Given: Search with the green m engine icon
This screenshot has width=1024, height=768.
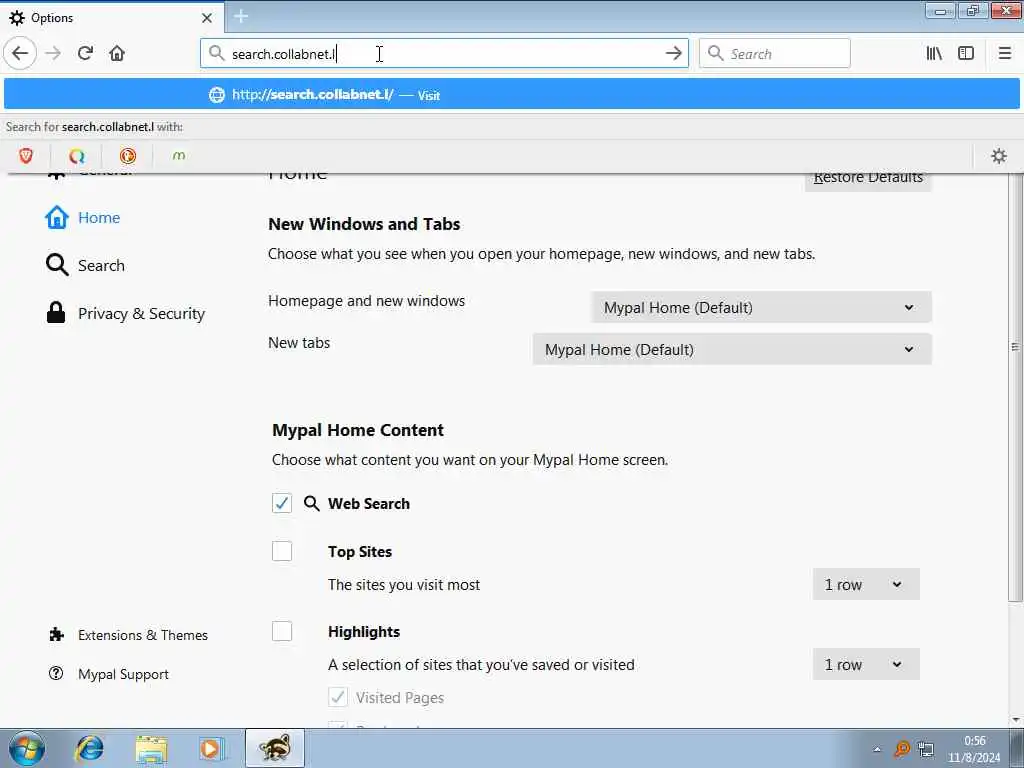Looking at the screenshot, I should [179, 155].
